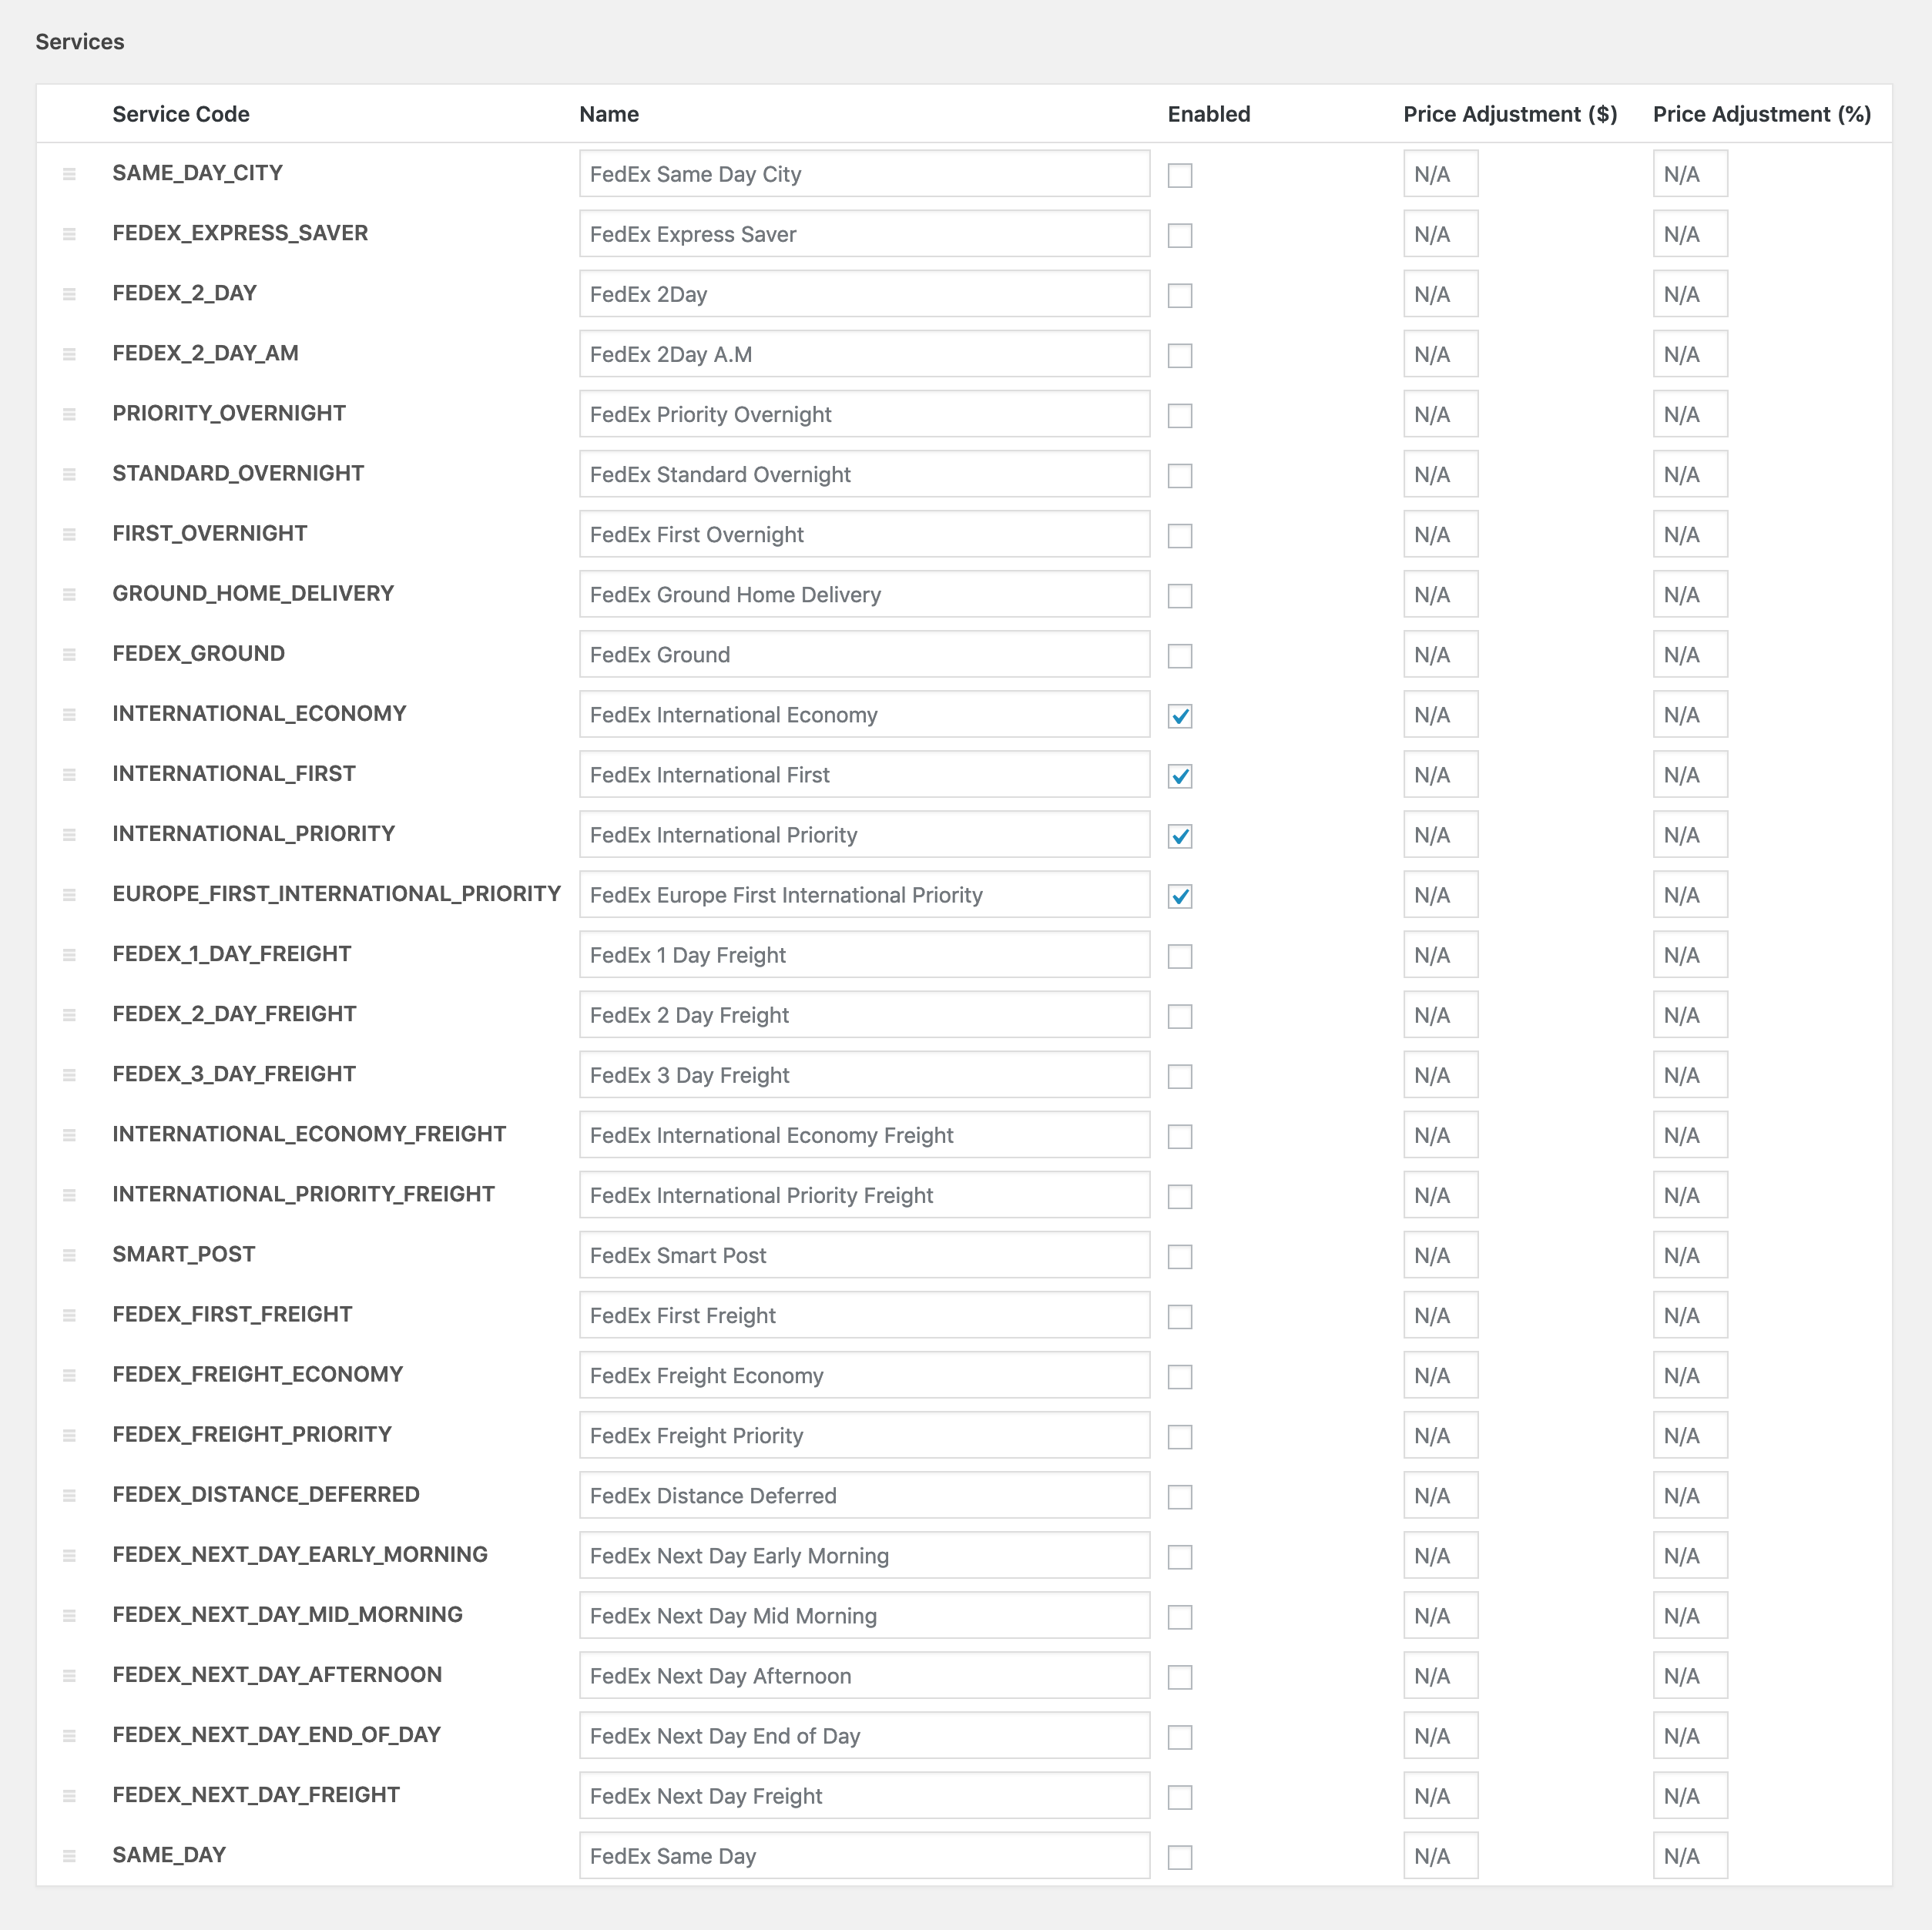Click the drag handle icon for FEDEX_GROUND
Image resolution: width=1932 pixels, height=1930 pixels.
pos(65,654)
